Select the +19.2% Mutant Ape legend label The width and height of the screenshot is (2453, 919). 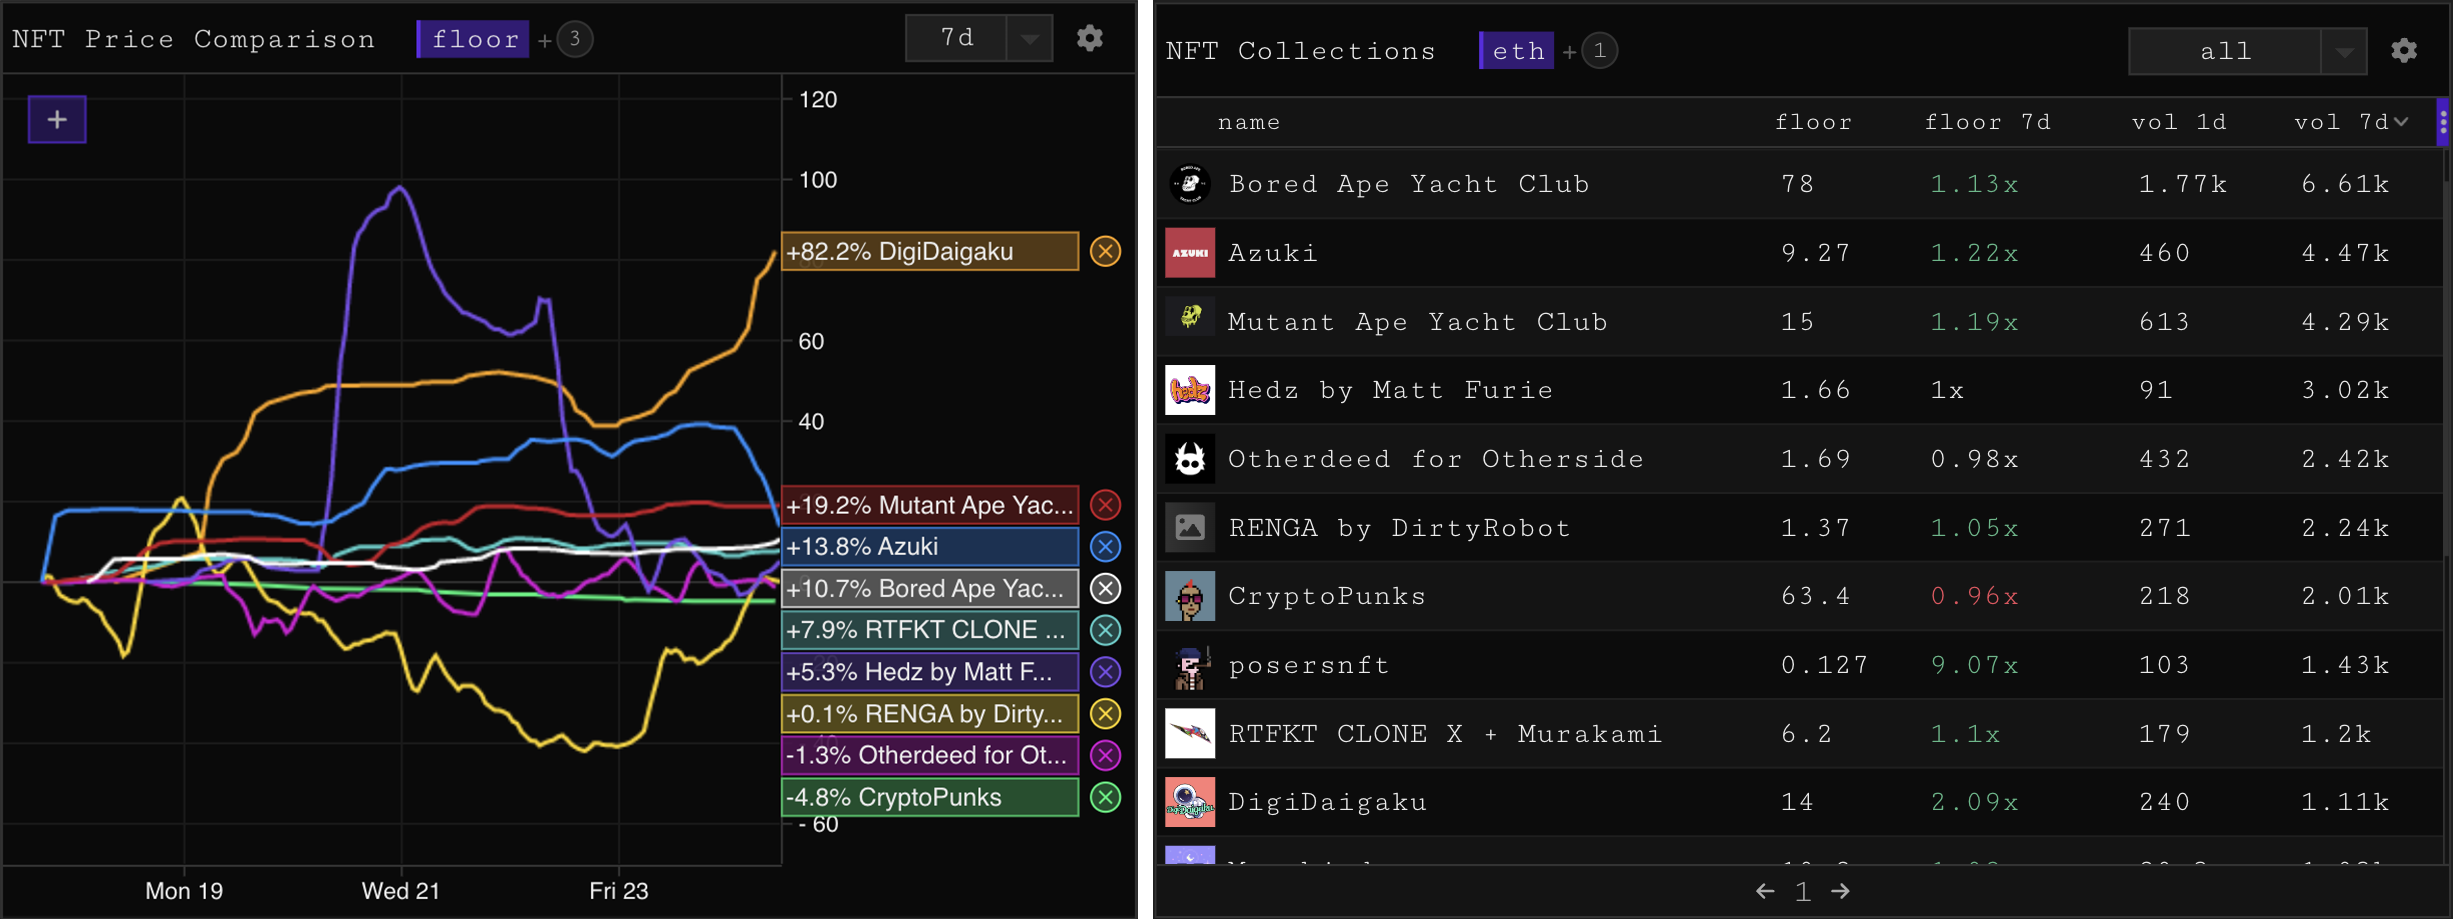pyautogui.click(x=930, y=505)
